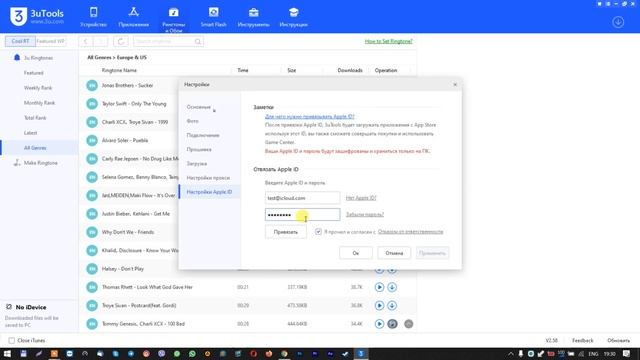Open the Smart Flash section
This screenshot has width=640, height=360.
tap(213, 17)
